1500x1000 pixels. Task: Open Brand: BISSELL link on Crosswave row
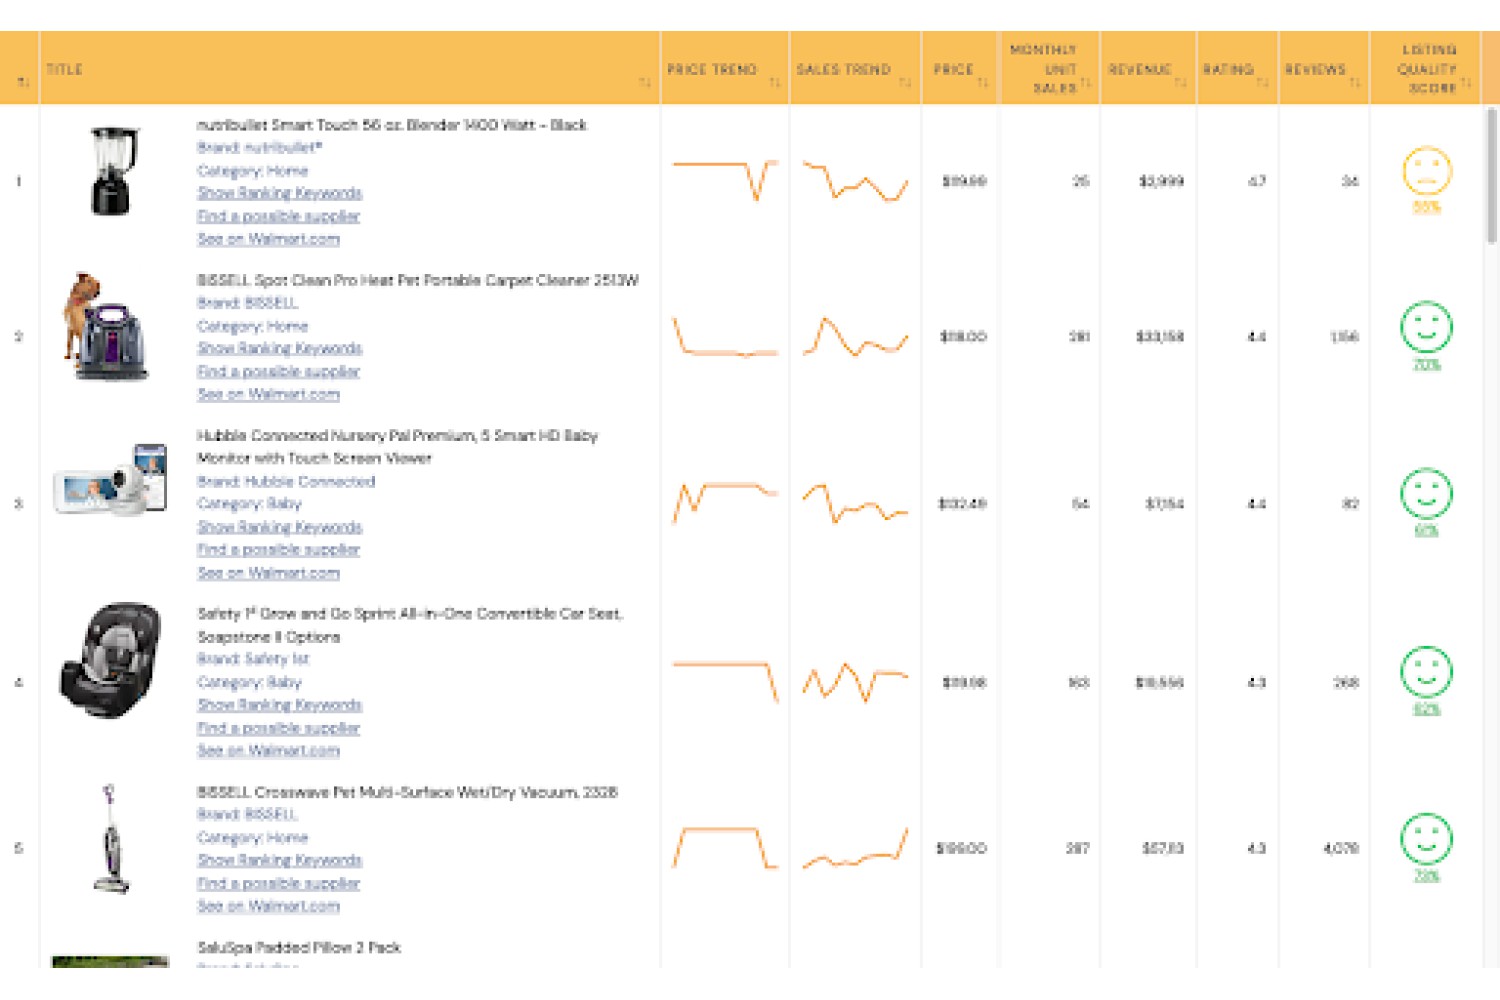tap(248, 814)
